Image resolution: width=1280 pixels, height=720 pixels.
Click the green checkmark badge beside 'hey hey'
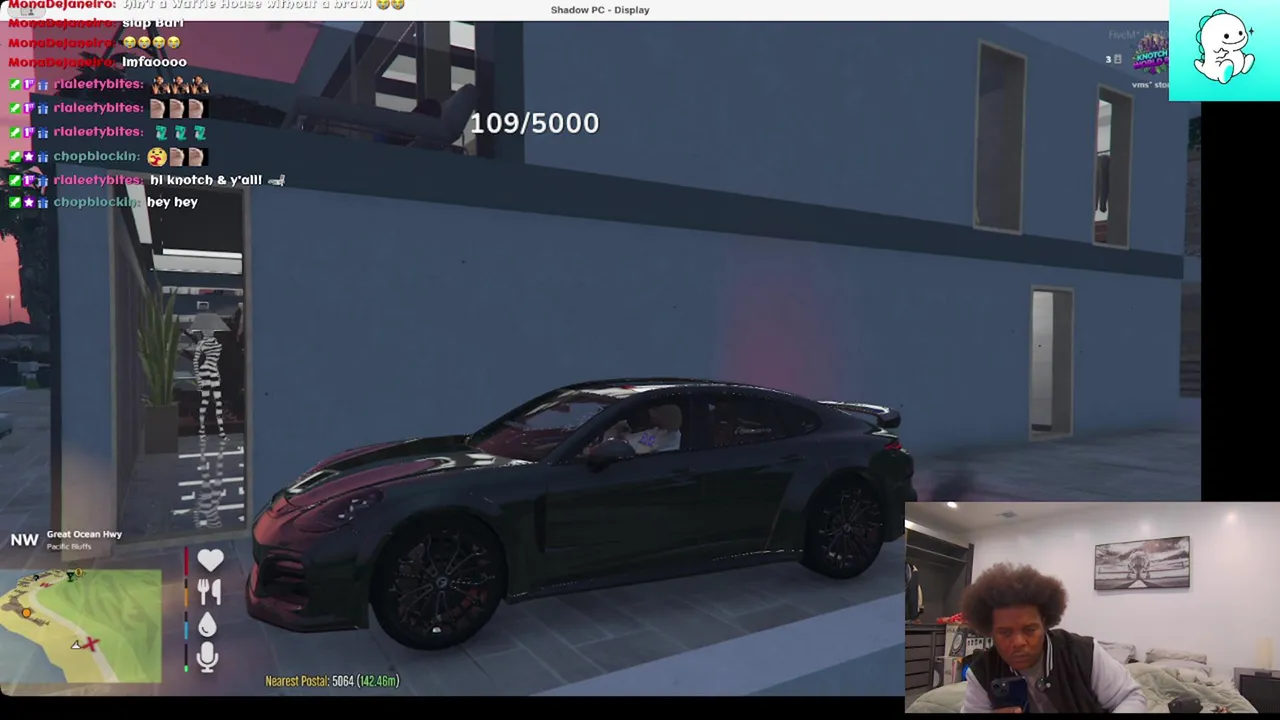point(15,202)
